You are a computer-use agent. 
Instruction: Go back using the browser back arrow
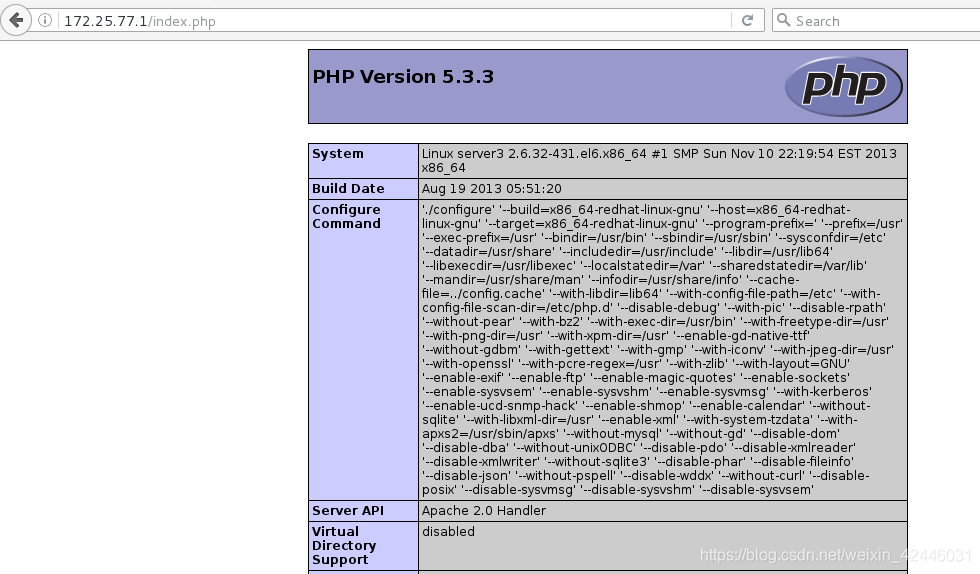click(x=16, y=20)
